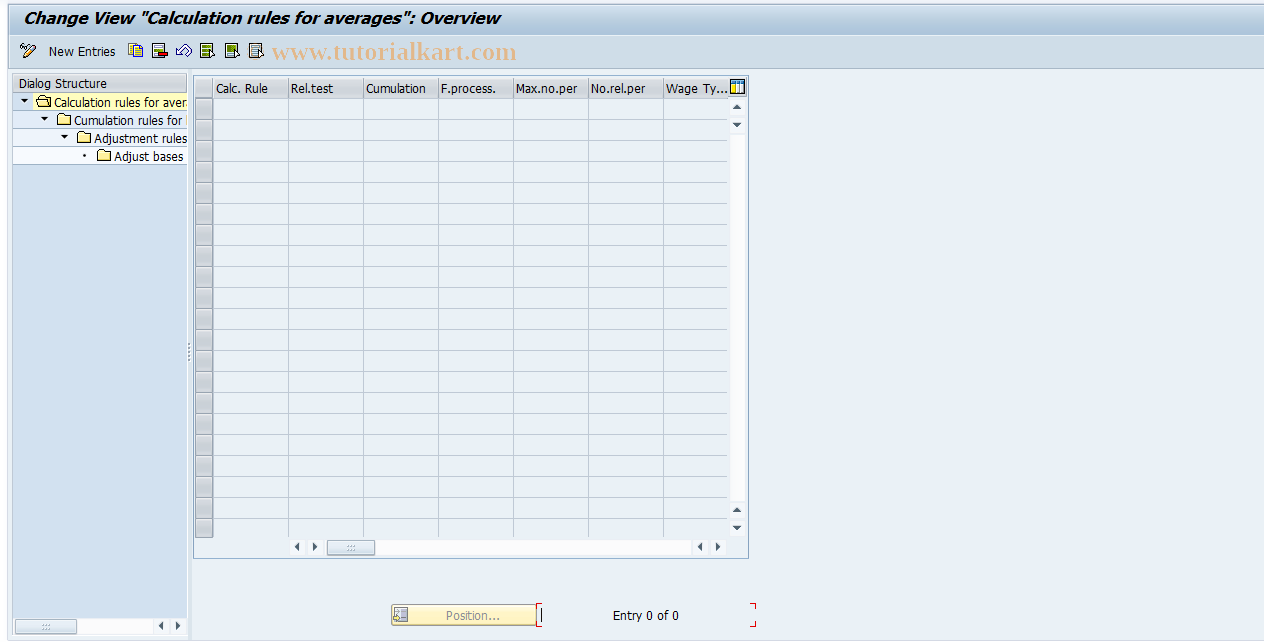
Task: Click far-right horizontal scroll right arrow
Action: [718, 547]
